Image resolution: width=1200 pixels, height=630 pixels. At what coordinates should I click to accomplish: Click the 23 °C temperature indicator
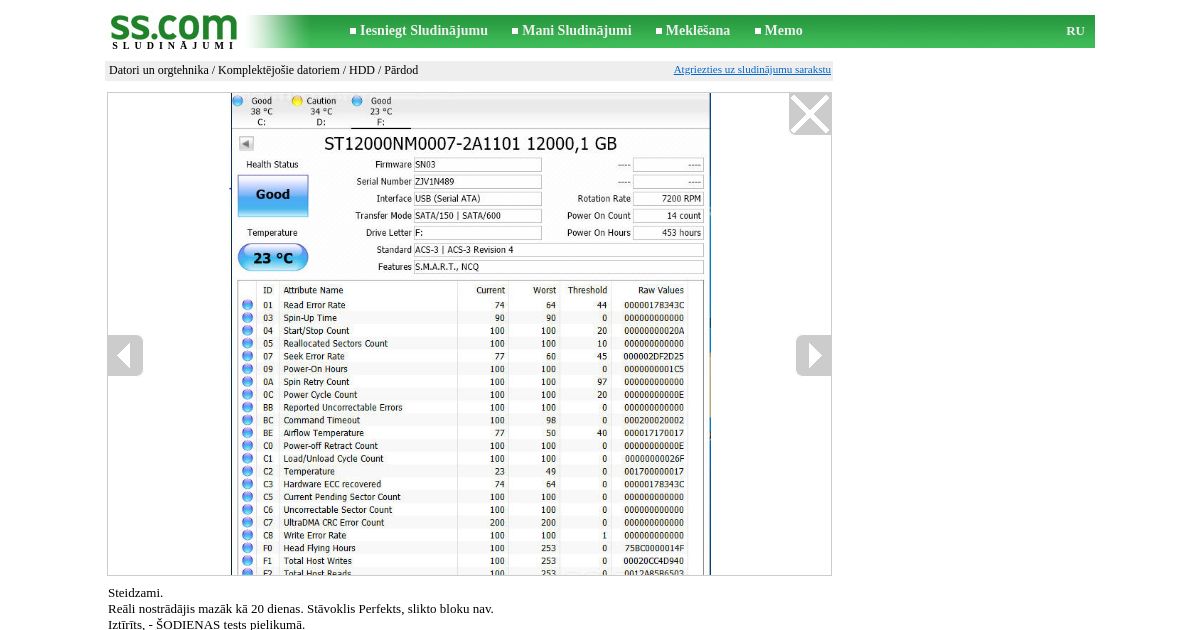click(x=273, y=258)
